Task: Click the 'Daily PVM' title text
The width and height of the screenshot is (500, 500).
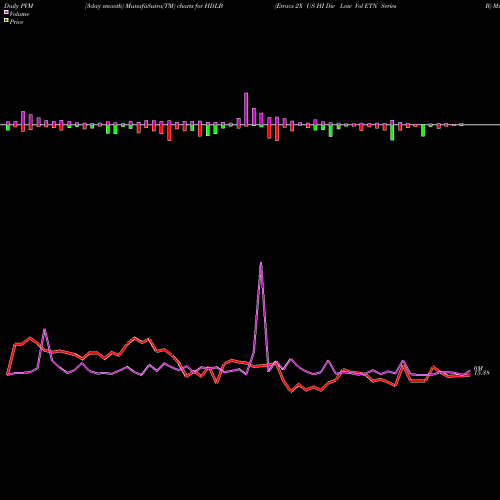Action: tap(19, 6)
